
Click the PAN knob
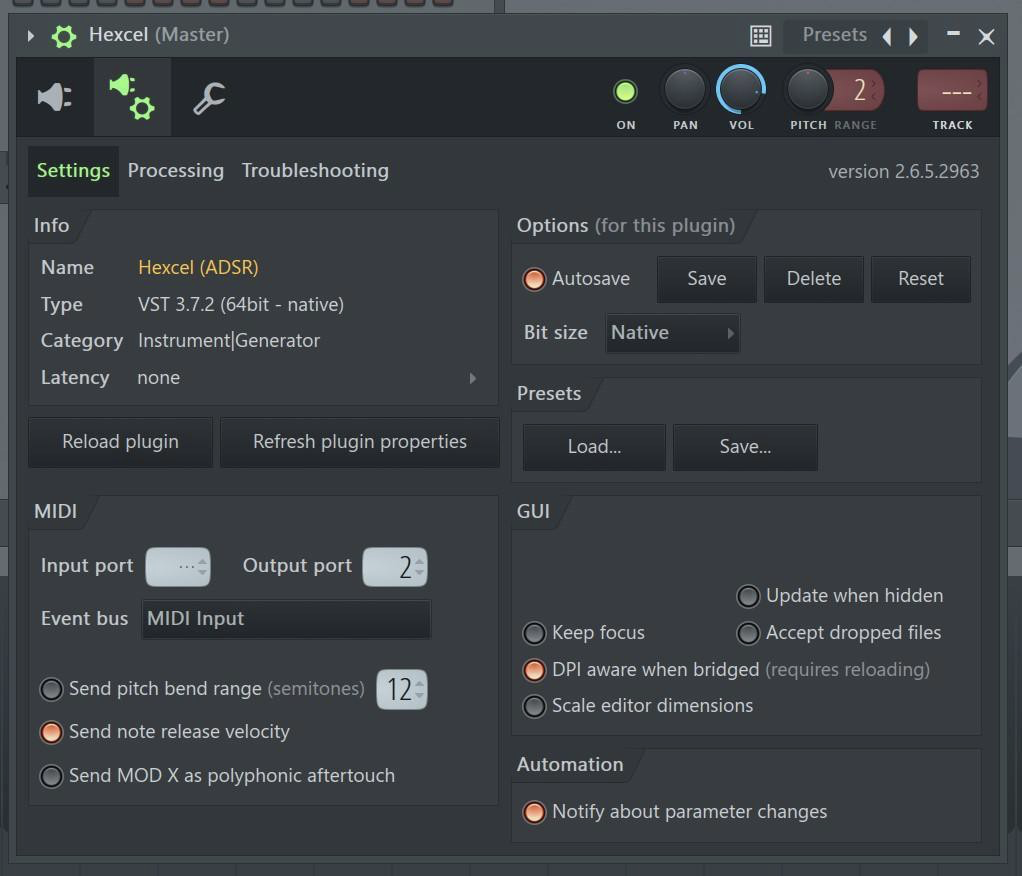(684, 90)
